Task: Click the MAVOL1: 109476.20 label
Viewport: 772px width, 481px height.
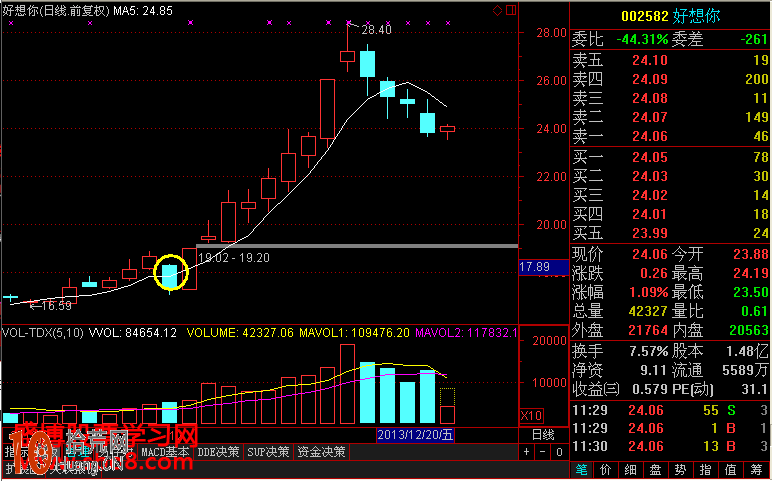Action: (354, 333)
